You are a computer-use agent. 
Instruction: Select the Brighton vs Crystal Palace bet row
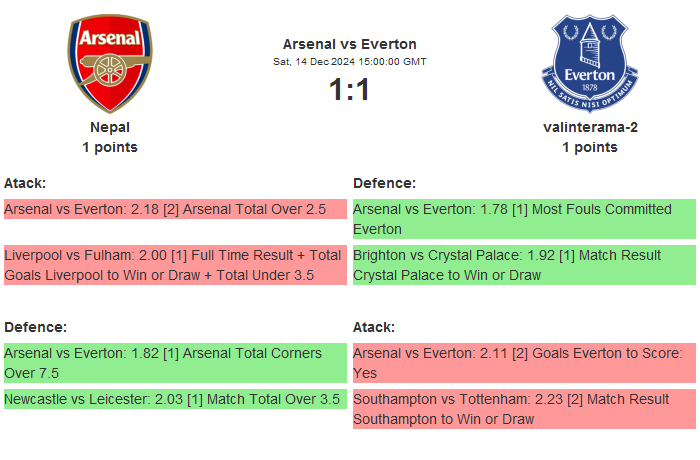pyautogui.click(x=523, y=265)
